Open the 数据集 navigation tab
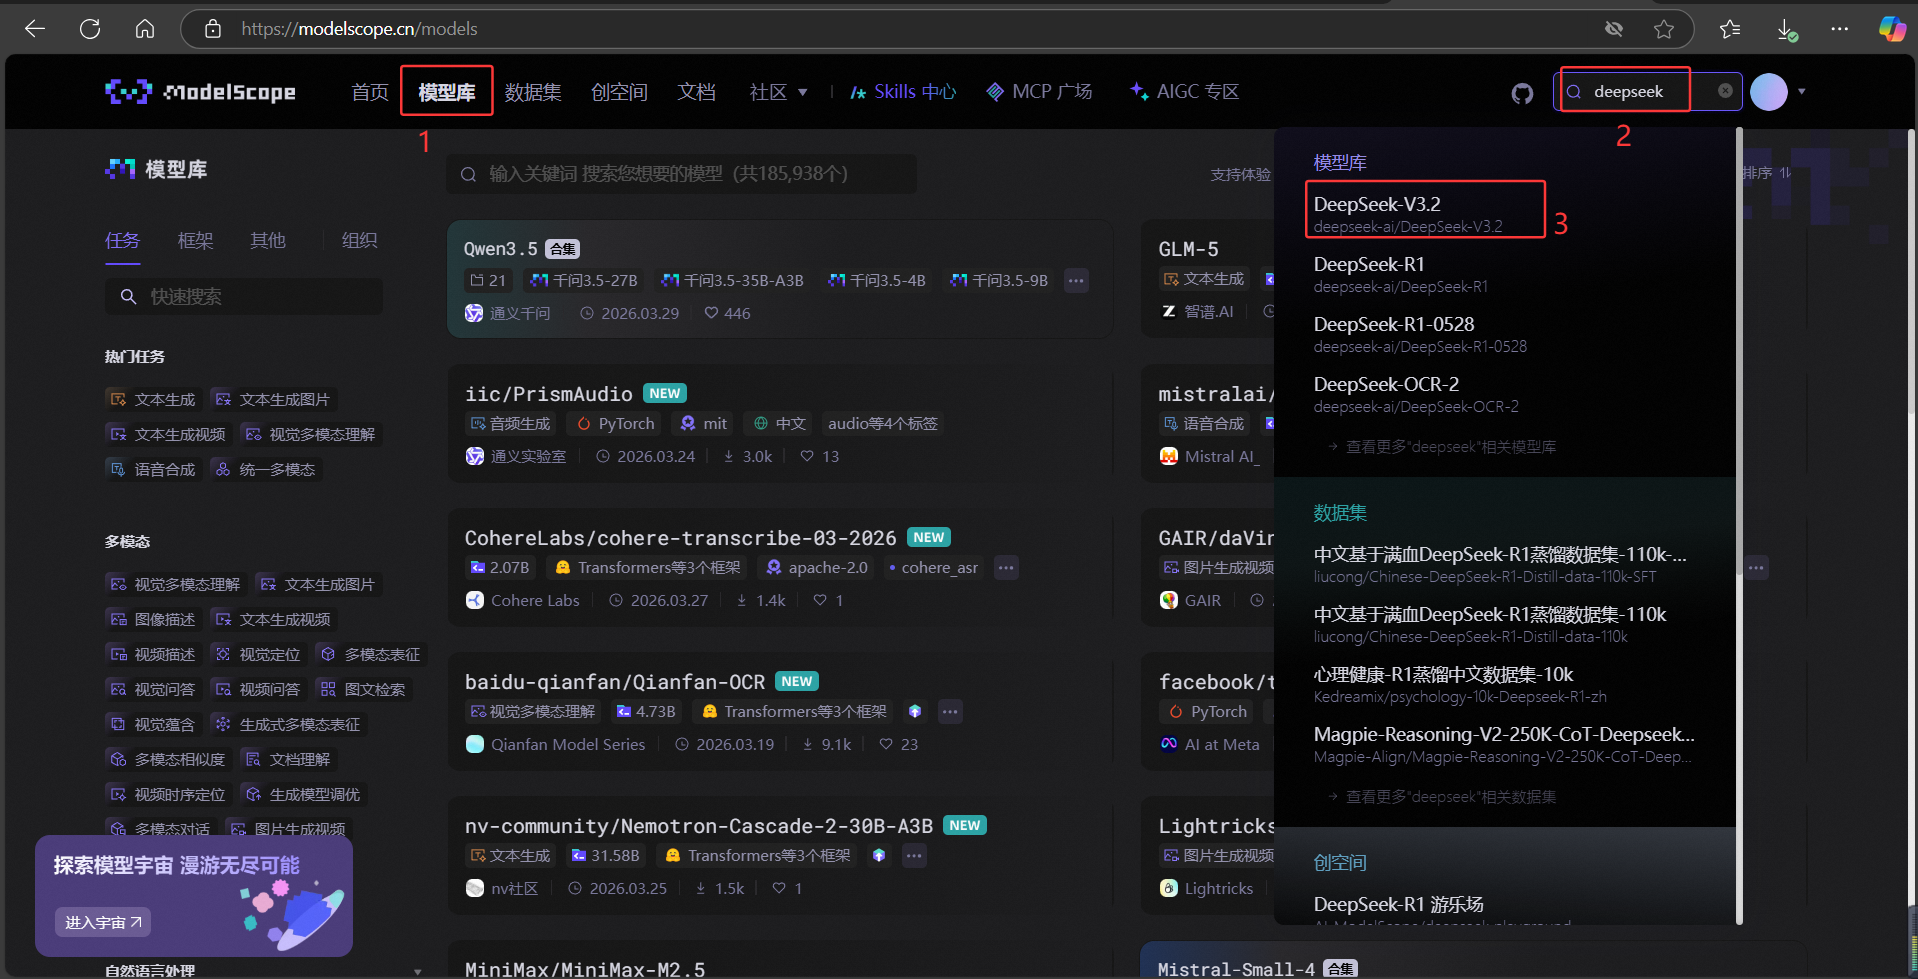The image size is (1918, 979). (533, 92)
